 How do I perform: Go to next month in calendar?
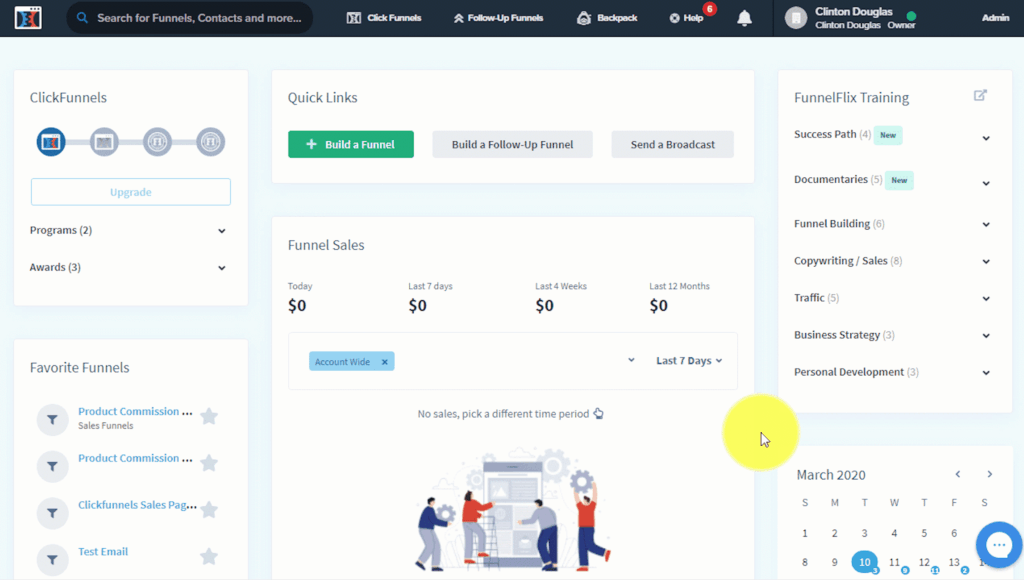click(x=989, y=474)
